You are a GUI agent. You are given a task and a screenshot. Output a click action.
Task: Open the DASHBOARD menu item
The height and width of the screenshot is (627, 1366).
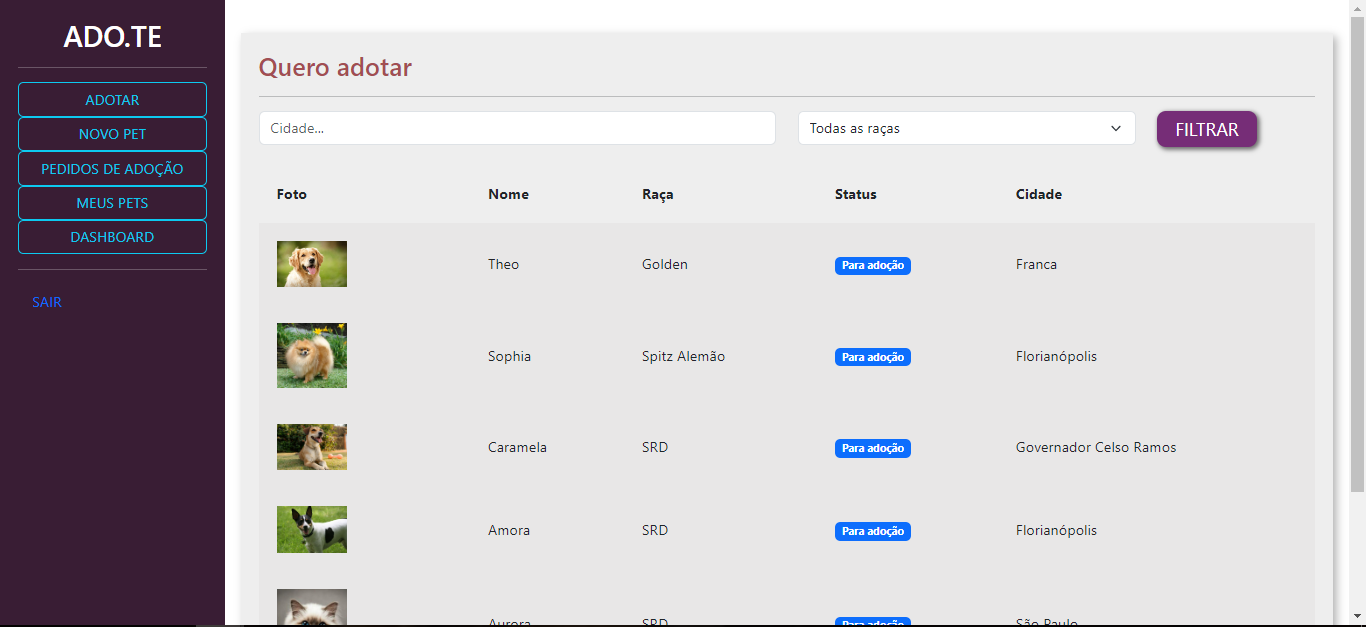[112, 237]
